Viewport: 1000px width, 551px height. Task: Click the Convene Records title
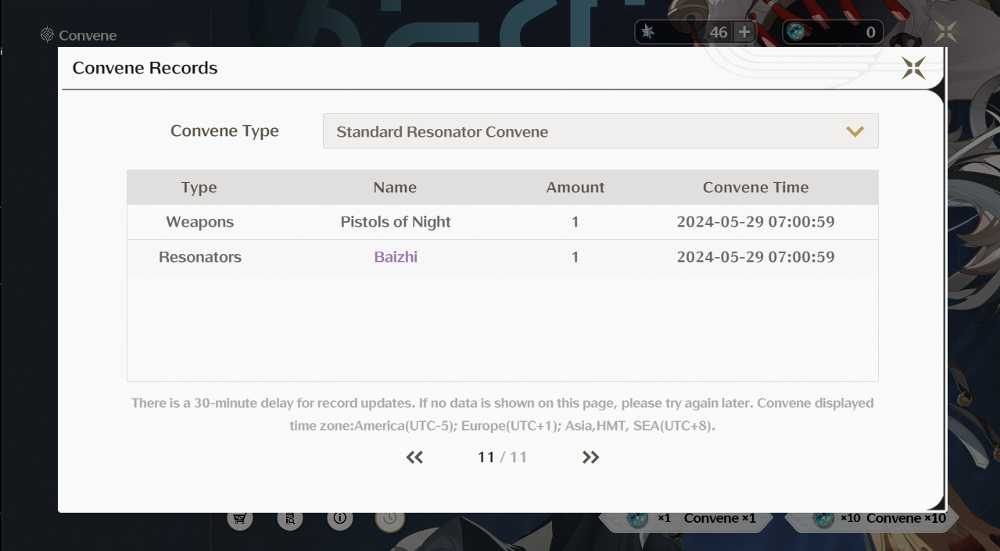(x=145, y=68)
